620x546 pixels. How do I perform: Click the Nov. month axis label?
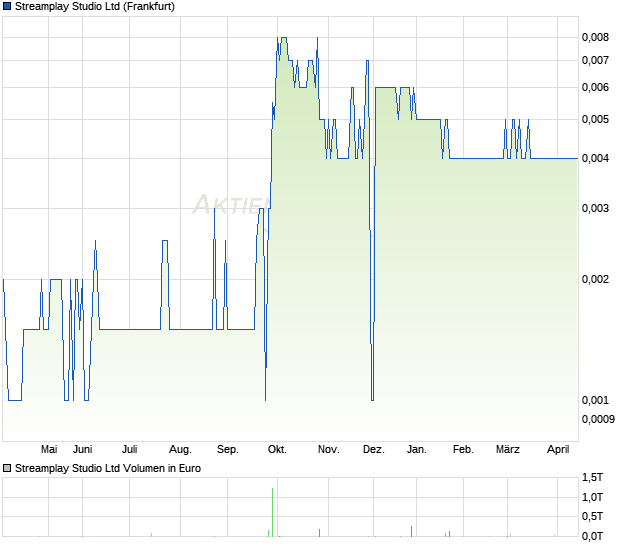329,449
